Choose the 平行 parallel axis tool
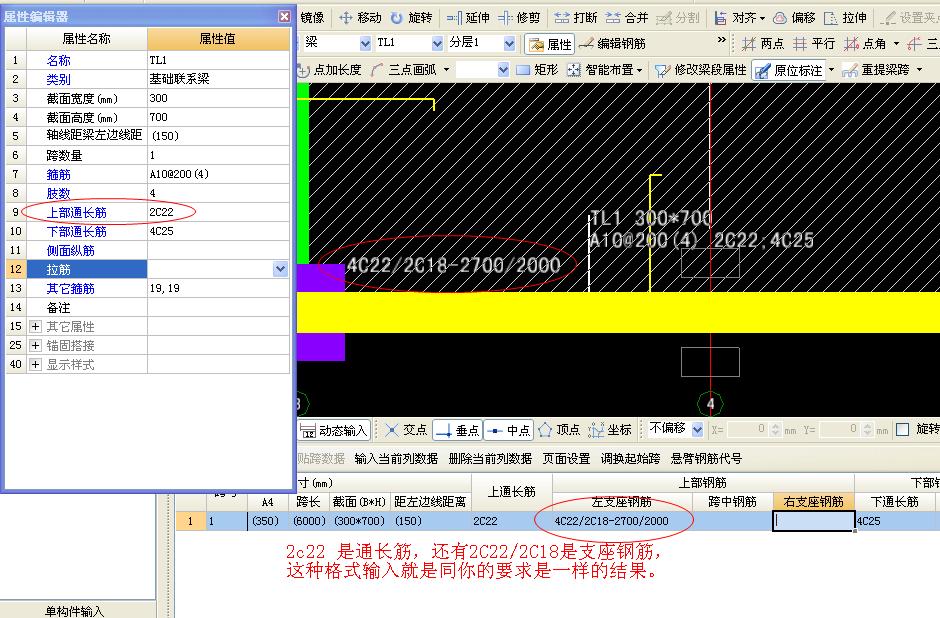Image resolution: width=940 pixels, height=618 pixels. [814, 43]
